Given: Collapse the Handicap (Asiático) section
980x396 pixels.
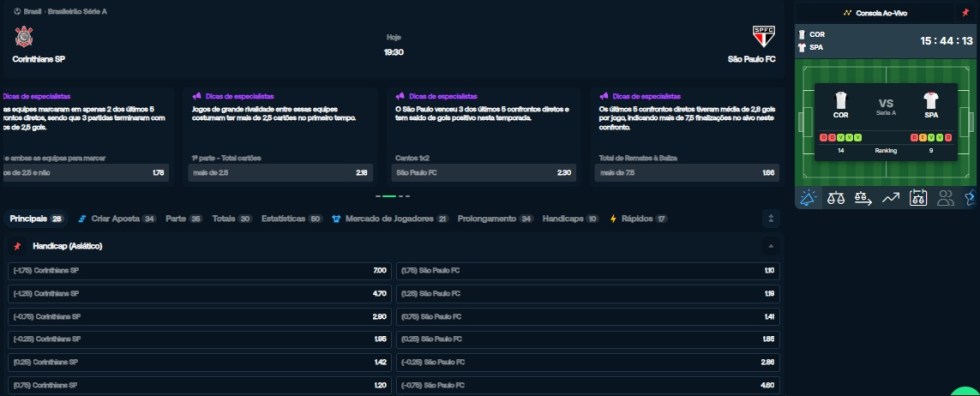Looking at the screenshot, I should [x=771, y=247].
